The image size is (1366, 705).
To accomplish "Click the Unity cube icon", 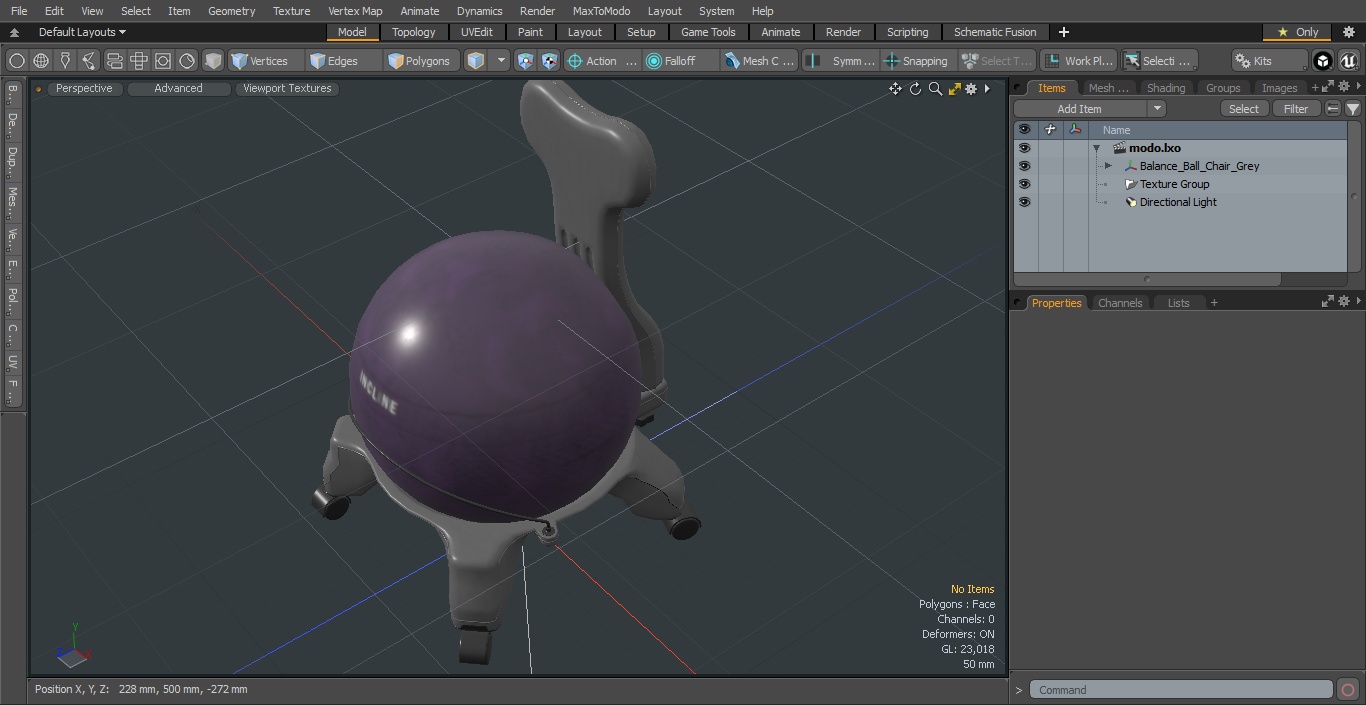I will coord(1323,61).
